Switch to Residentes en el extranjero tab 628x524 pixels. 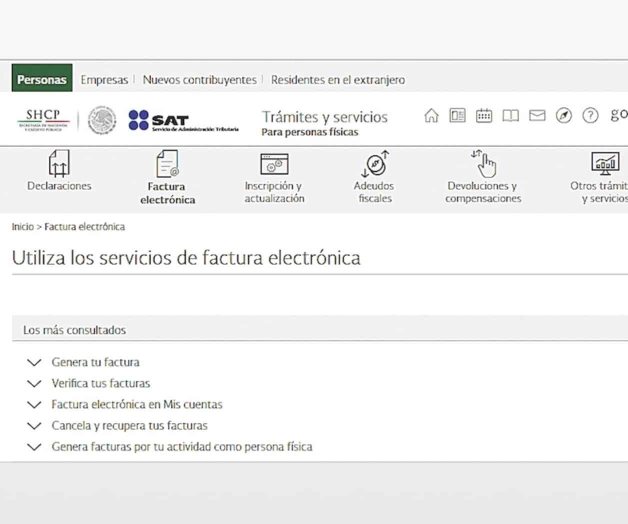click(x=338, y=80)
